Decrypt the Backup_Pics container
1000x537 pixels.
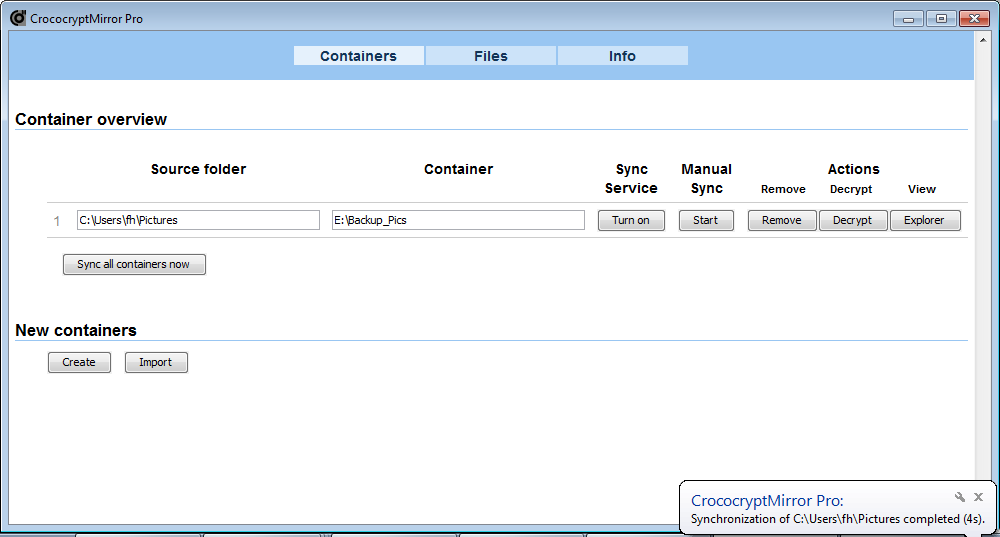(x=853, y=220)
